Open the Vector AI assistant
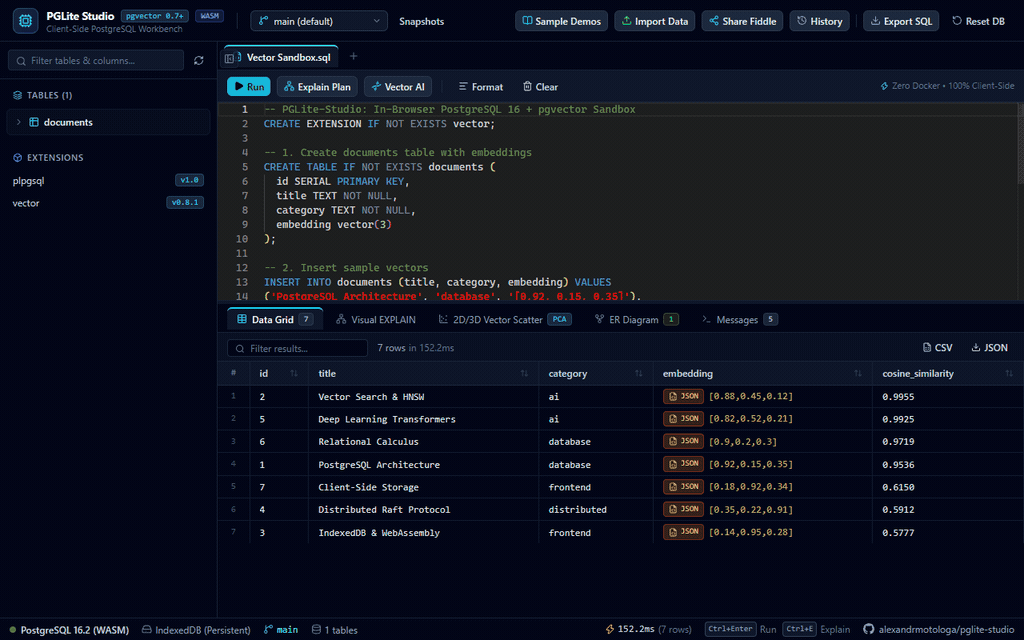1024x640 pixels. tap(398, 86)
